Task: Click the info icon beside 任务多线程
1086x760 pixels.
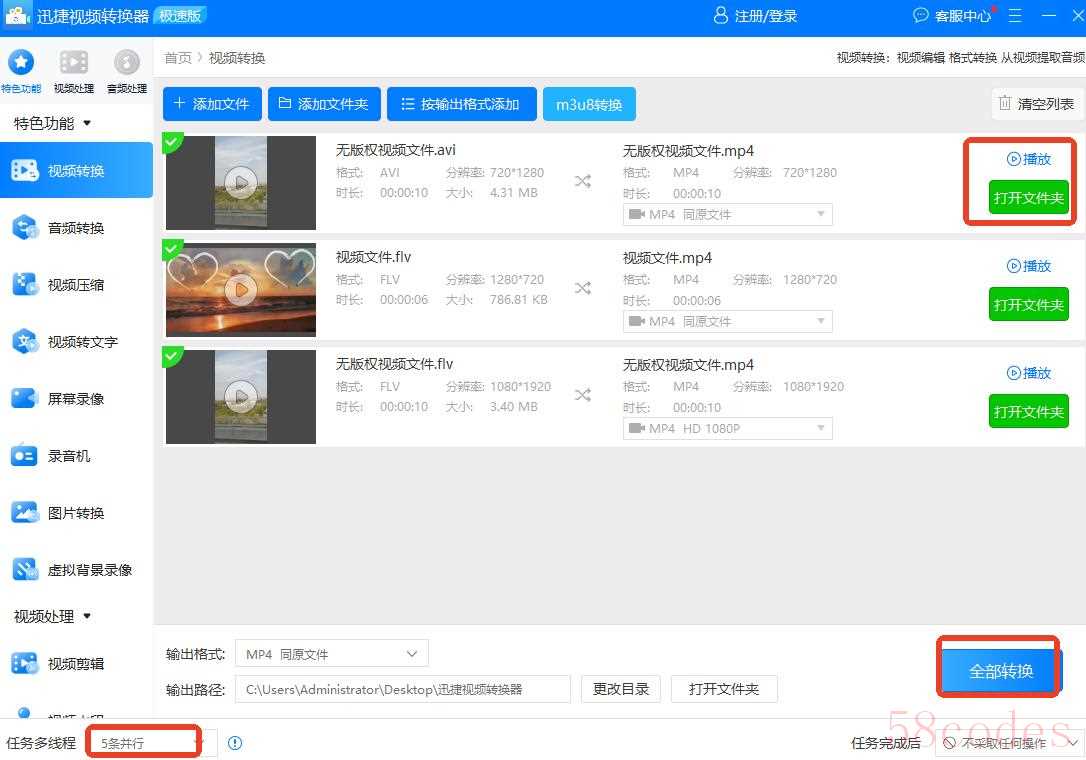Action: pos(235,743)
